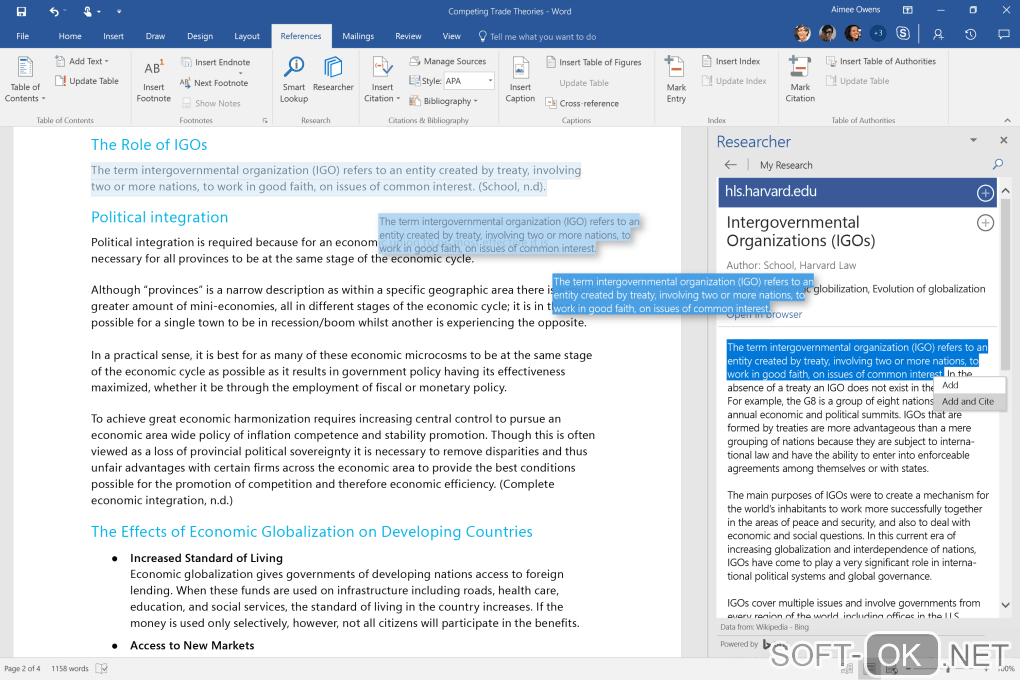Image resolution: width=1020 pixels, height=680 pixels.
Task: Click The Role of IGOs heading
Action: pyautogui.click(x=149, y=144)
